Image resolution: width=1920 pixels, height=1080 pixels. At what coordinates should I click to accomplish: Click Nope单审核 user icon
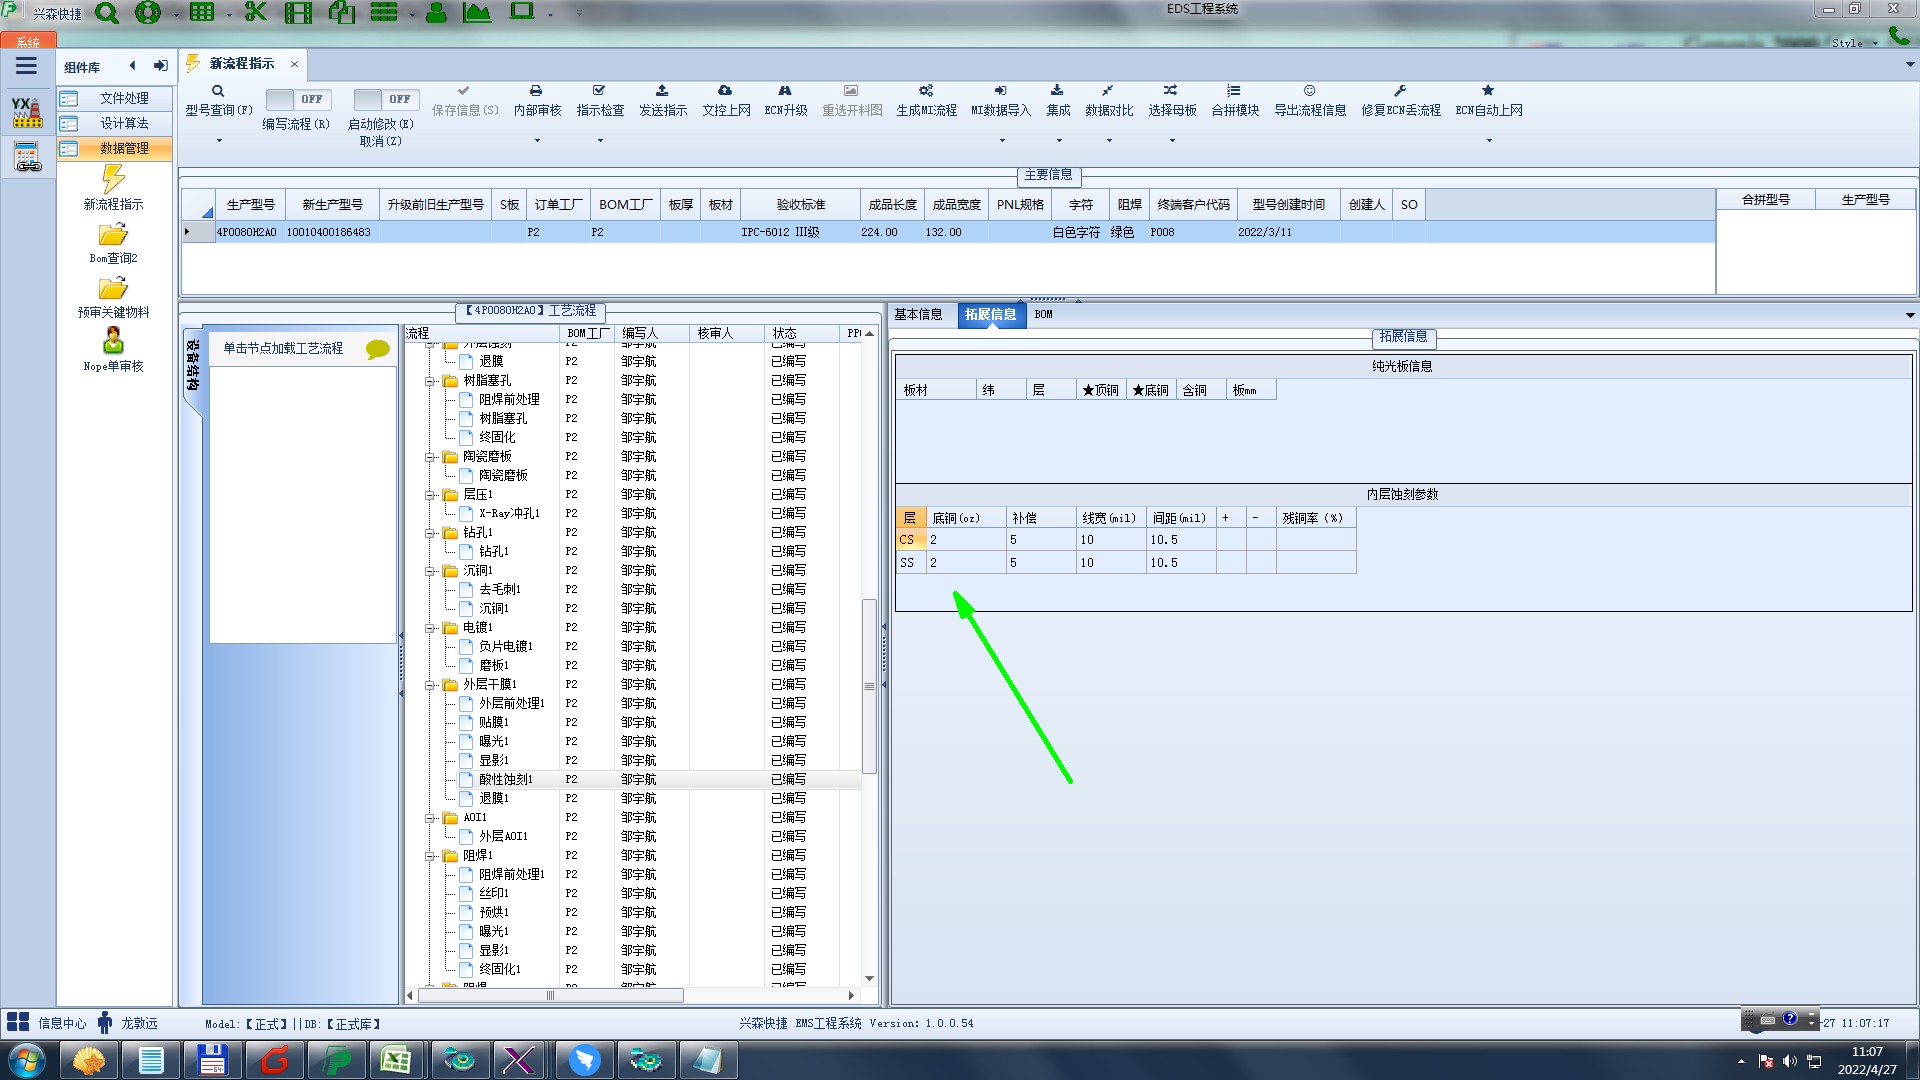click(113, 342)
